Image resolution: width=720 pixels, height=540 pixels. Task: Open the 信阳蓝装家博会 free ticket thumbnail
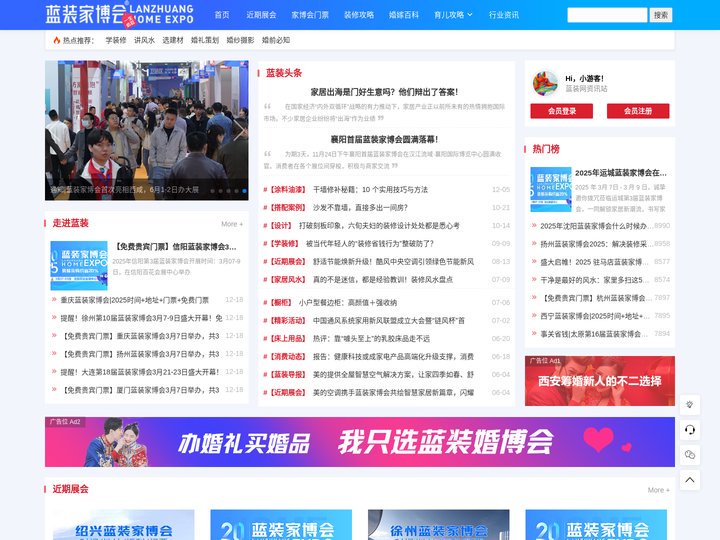79,265
